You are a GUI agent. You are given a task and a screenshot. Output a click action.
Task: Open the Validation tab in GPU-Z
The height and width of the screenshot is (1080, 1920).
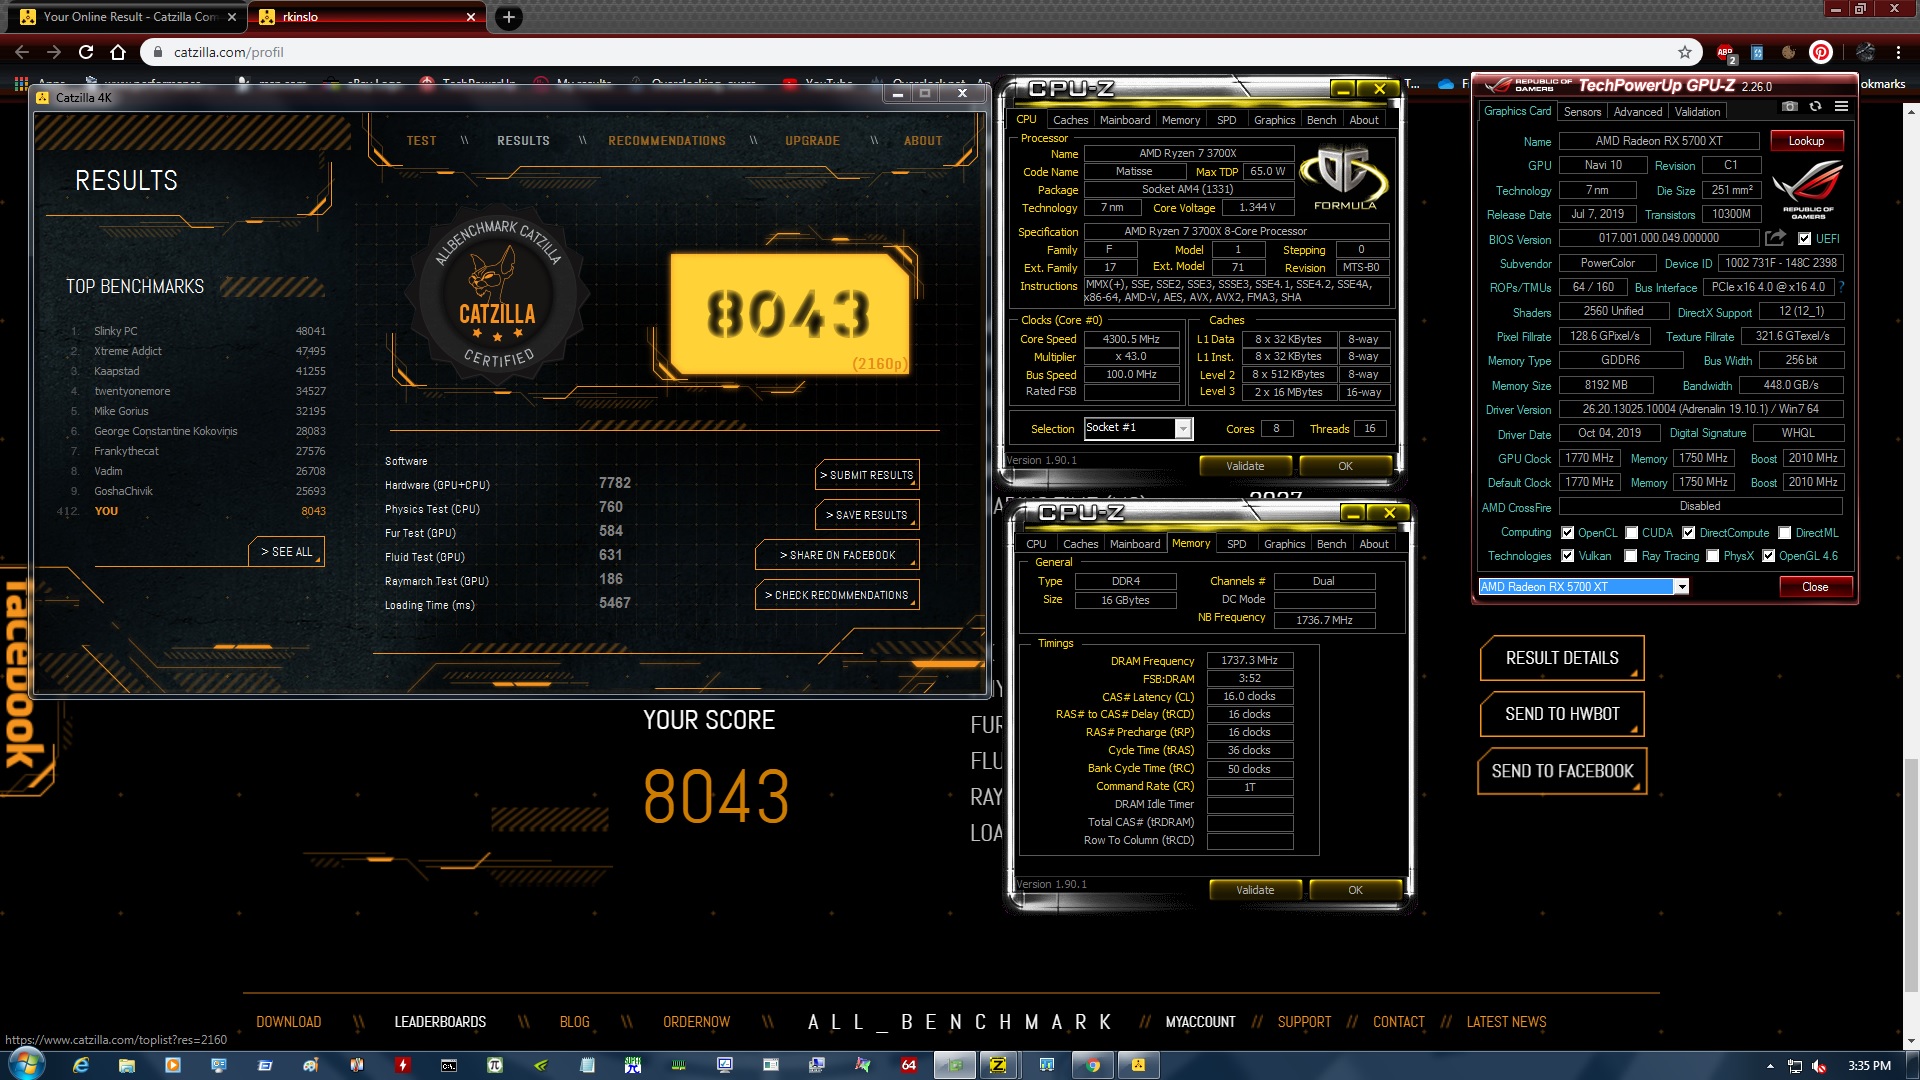click(x=1698, y=112)
